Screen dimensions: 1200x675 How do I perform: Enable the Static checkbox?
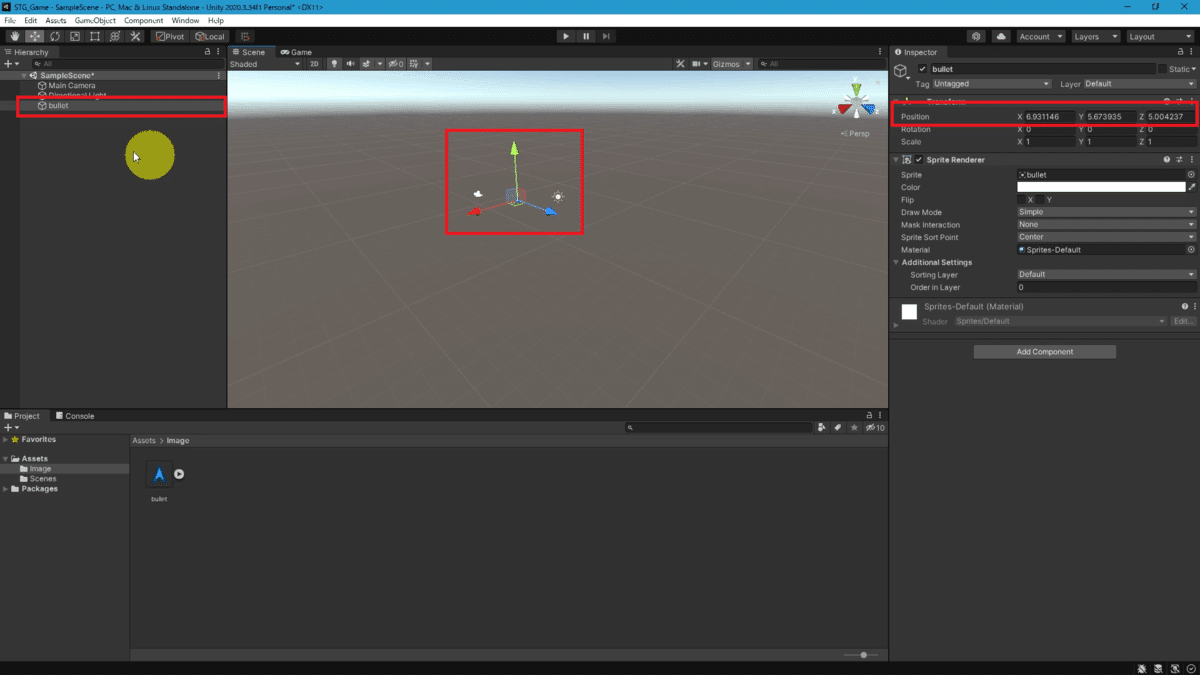(x=1162, y=69)
